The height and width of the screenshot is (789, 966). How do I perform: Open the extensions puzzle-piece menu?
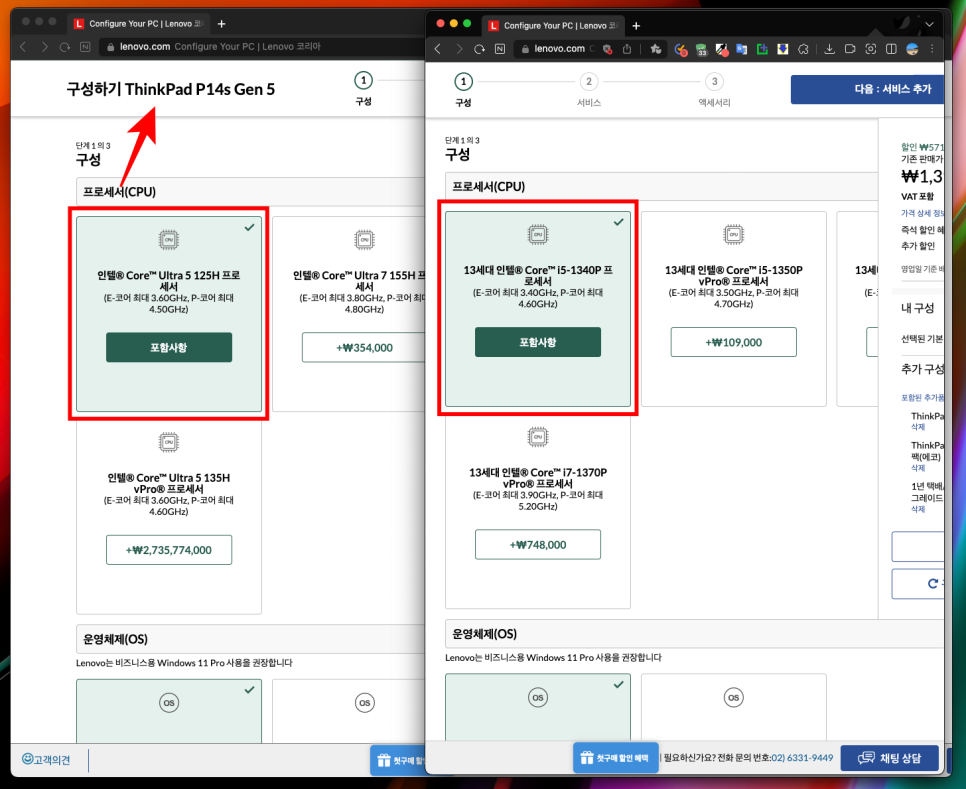coord(803,49)
